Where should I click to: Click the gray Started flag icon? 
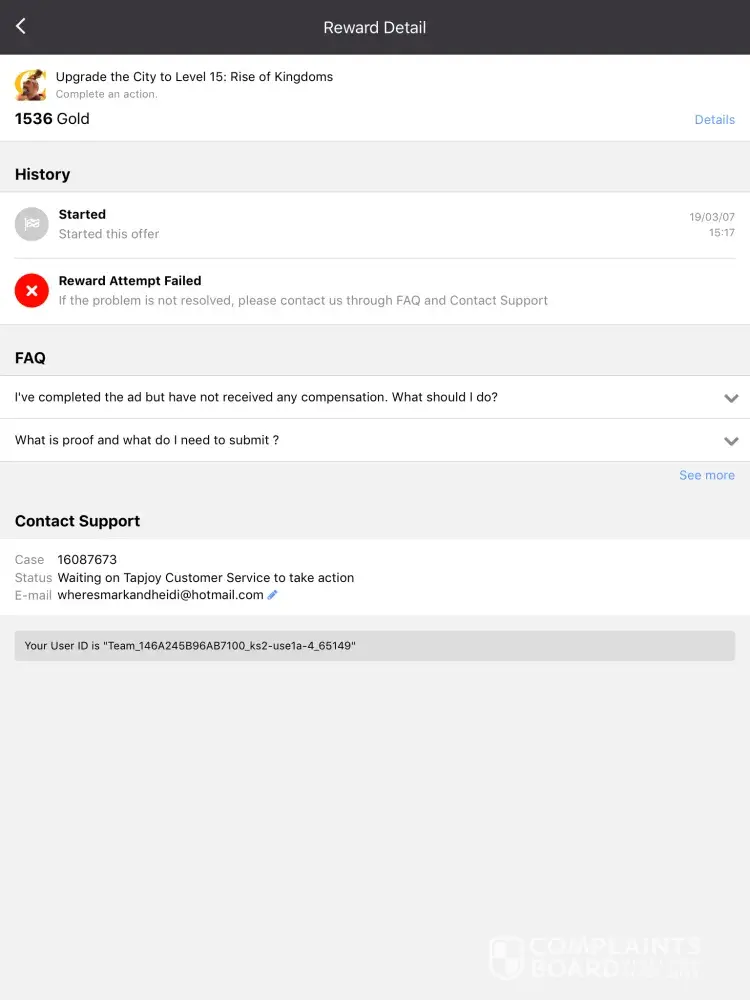coord(32,224)
